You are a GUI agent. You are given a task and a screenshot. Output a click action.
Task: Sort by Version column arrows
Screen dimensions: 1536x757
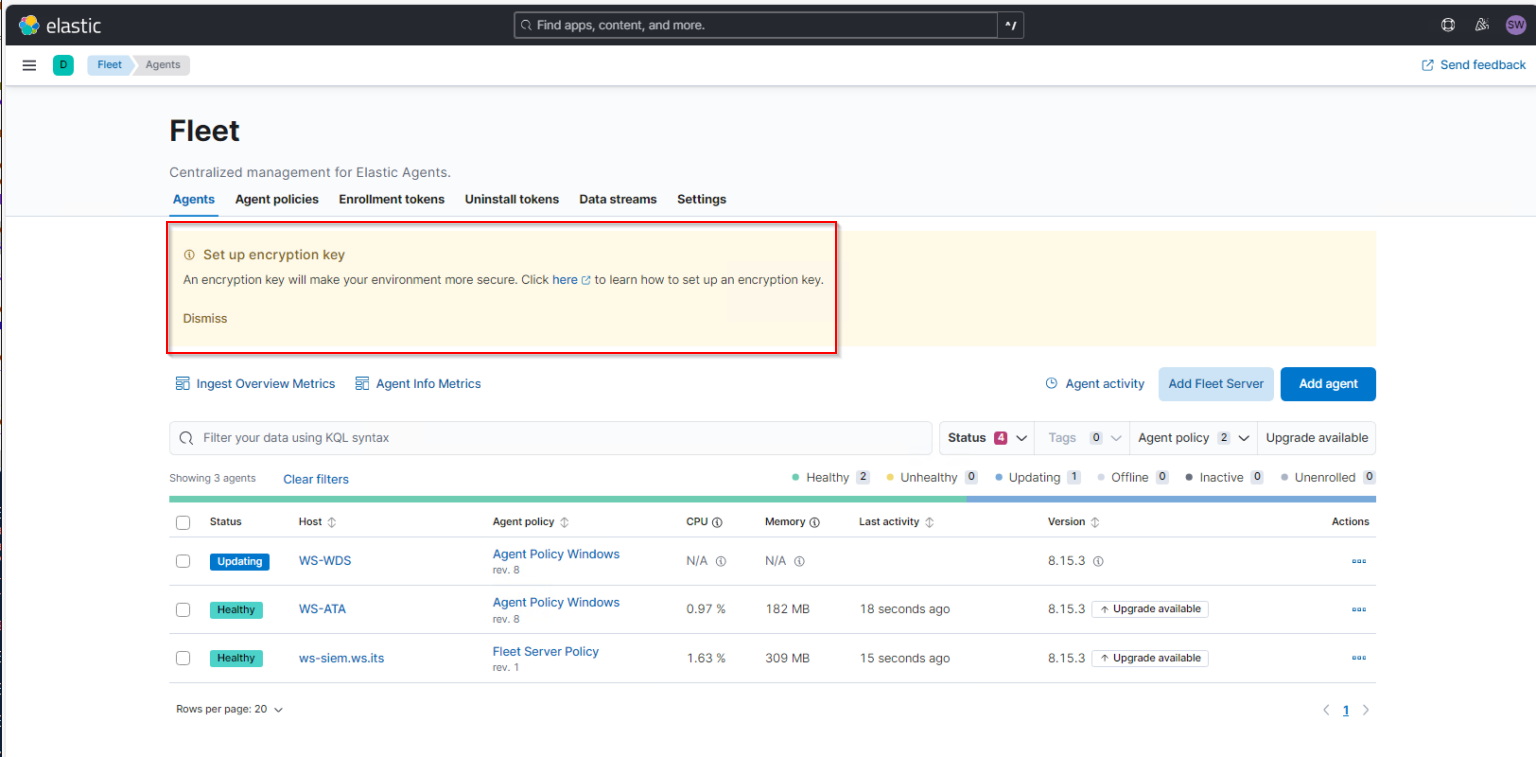click(1095, 522)
